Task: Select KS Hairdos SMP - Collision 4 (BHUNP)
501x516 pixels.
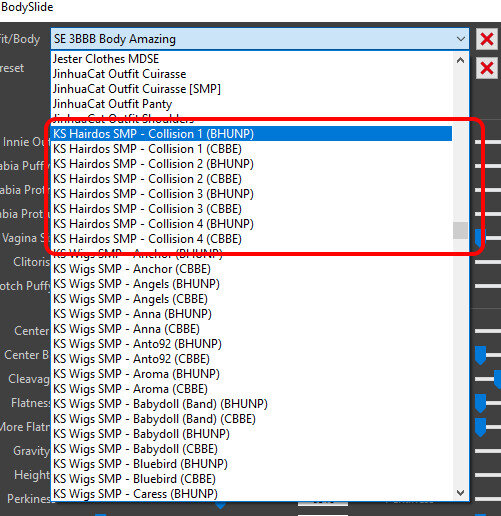Action: pyautogui.click(x=252, y=224)
